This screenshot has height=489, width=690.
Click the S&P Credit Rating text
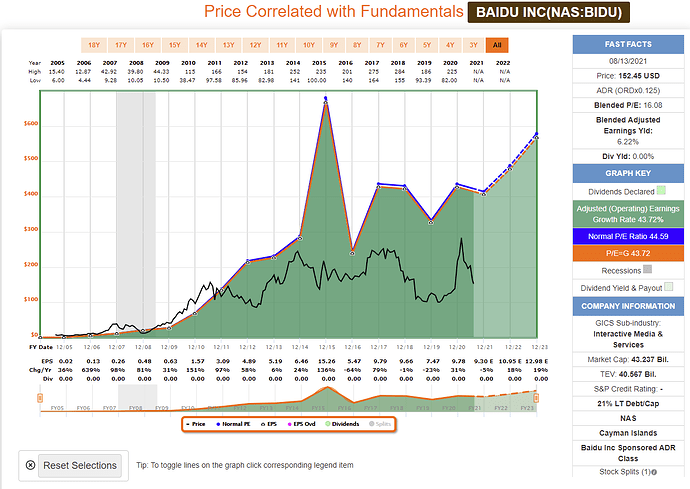click(x=628, y=389)
